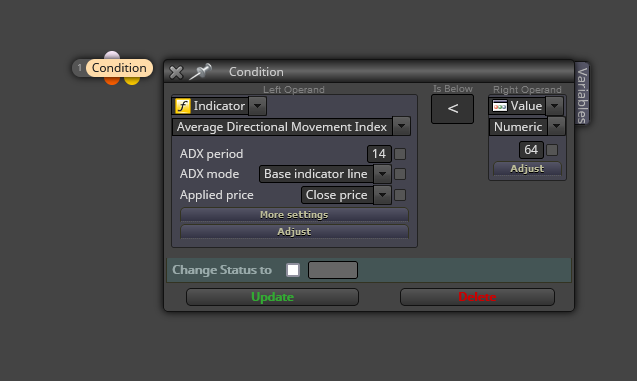Click the numeric value 64 field
The height and width of the screenshot is (381, 637).
[531, 150]
